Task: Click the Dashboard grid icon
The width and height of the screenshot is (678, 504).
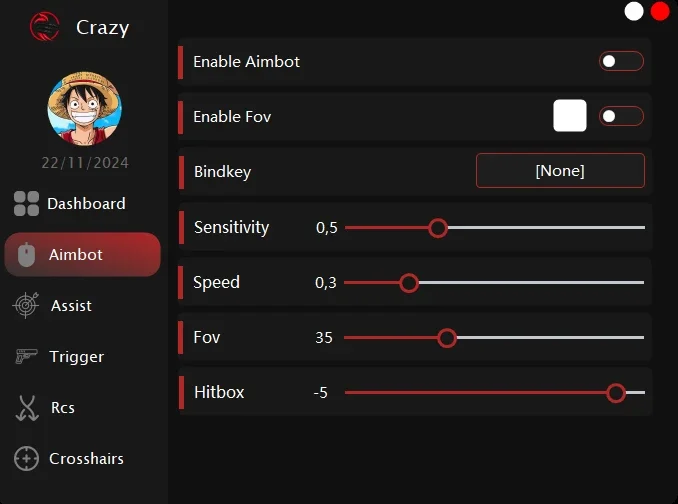Action: [26, 204]
